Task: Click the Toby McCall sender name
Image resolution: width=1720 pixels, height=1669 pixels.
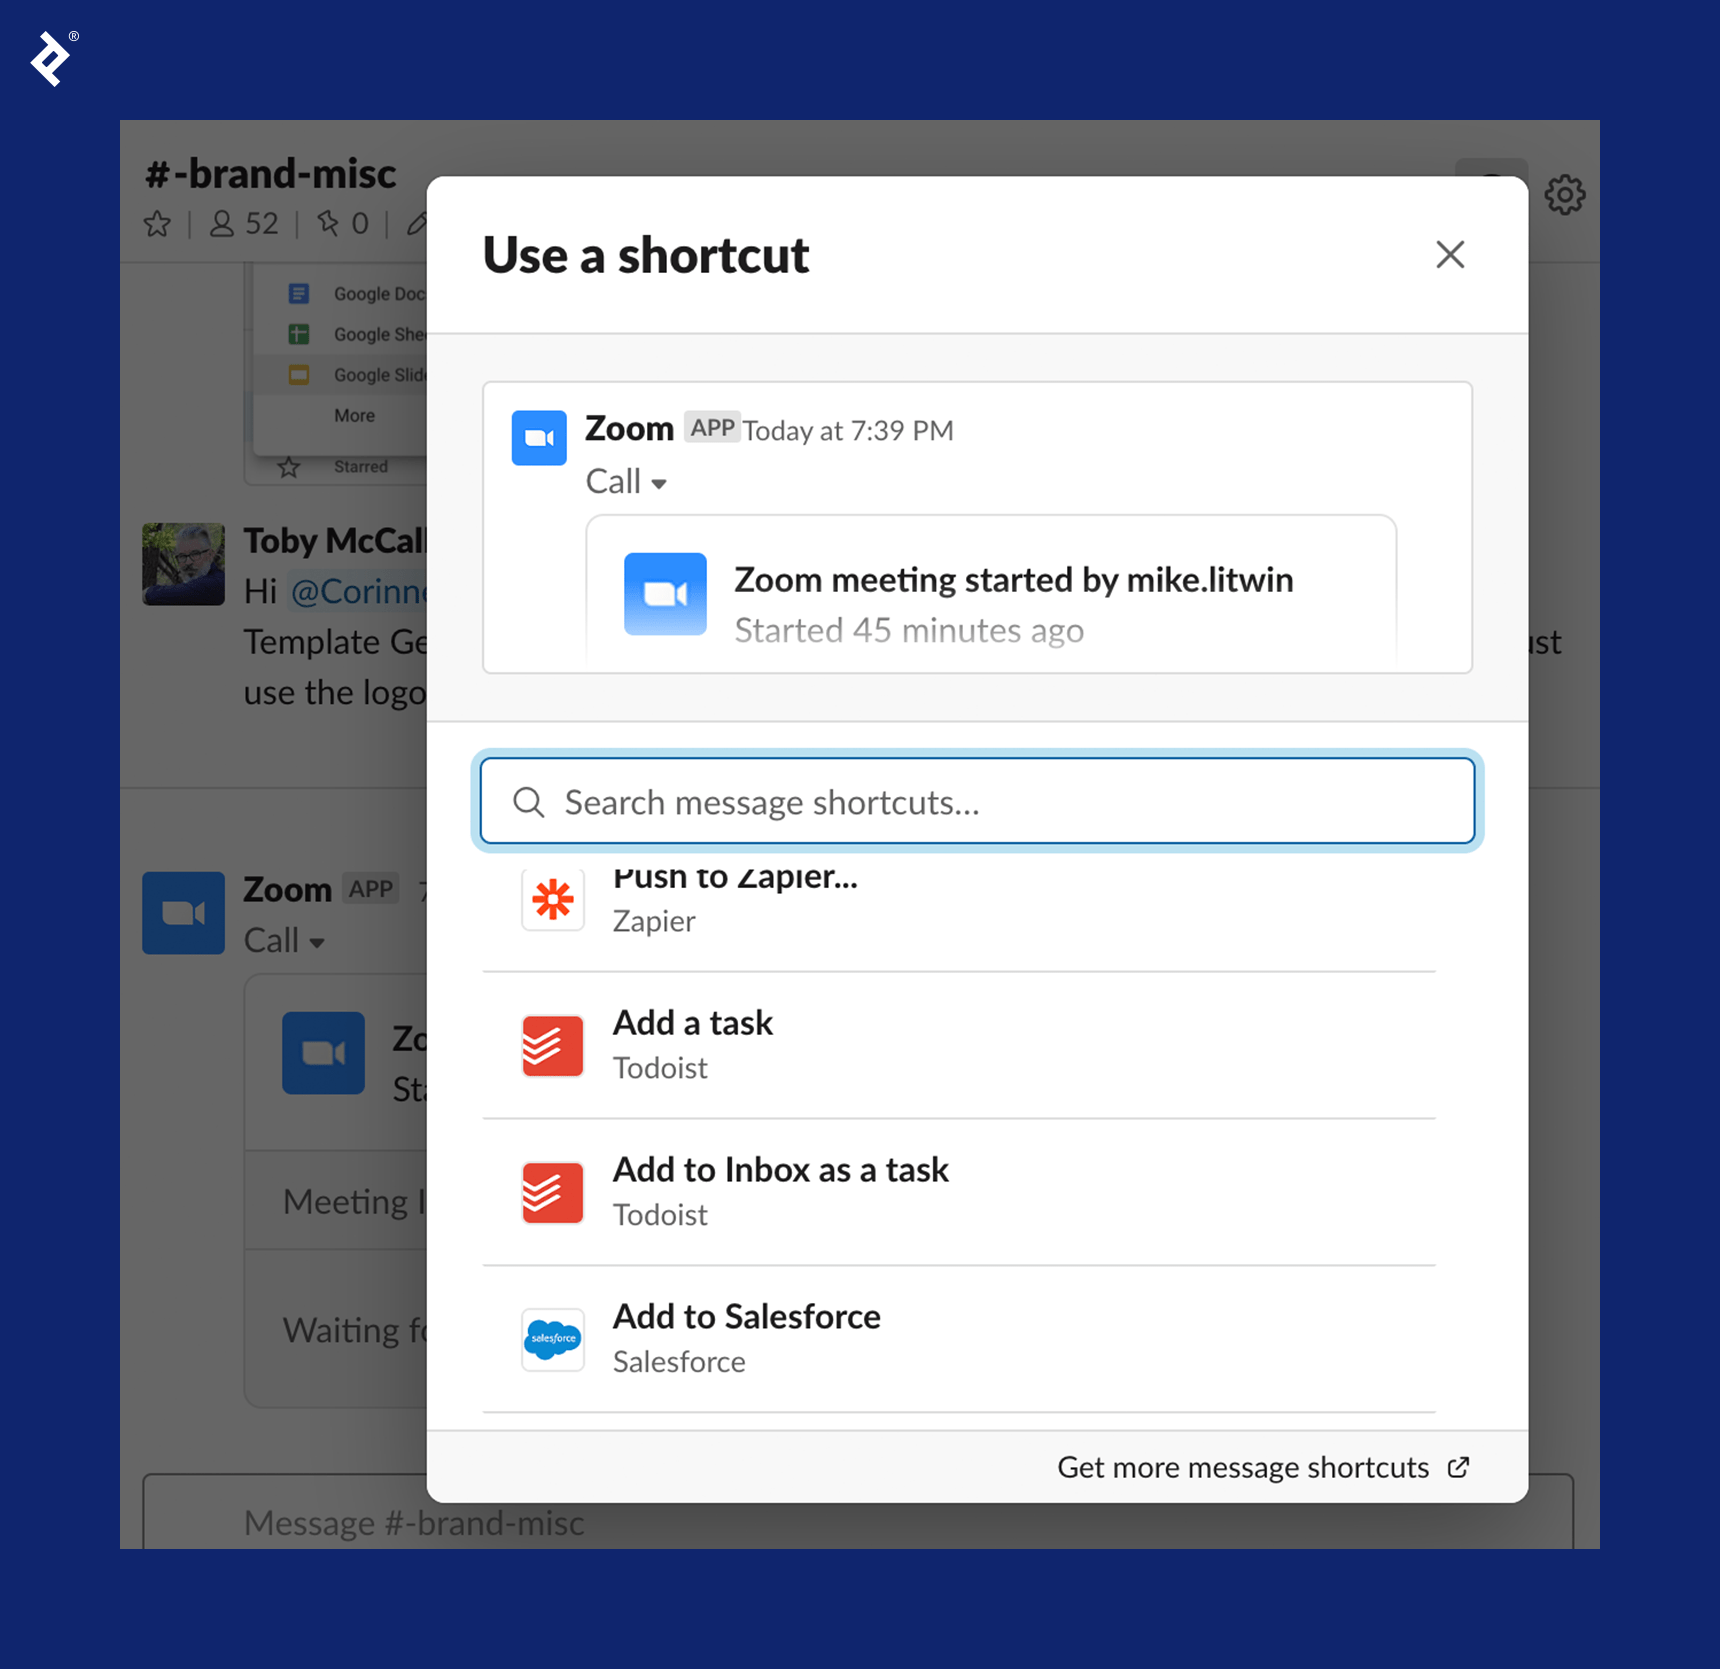Action: pos(336,541)
